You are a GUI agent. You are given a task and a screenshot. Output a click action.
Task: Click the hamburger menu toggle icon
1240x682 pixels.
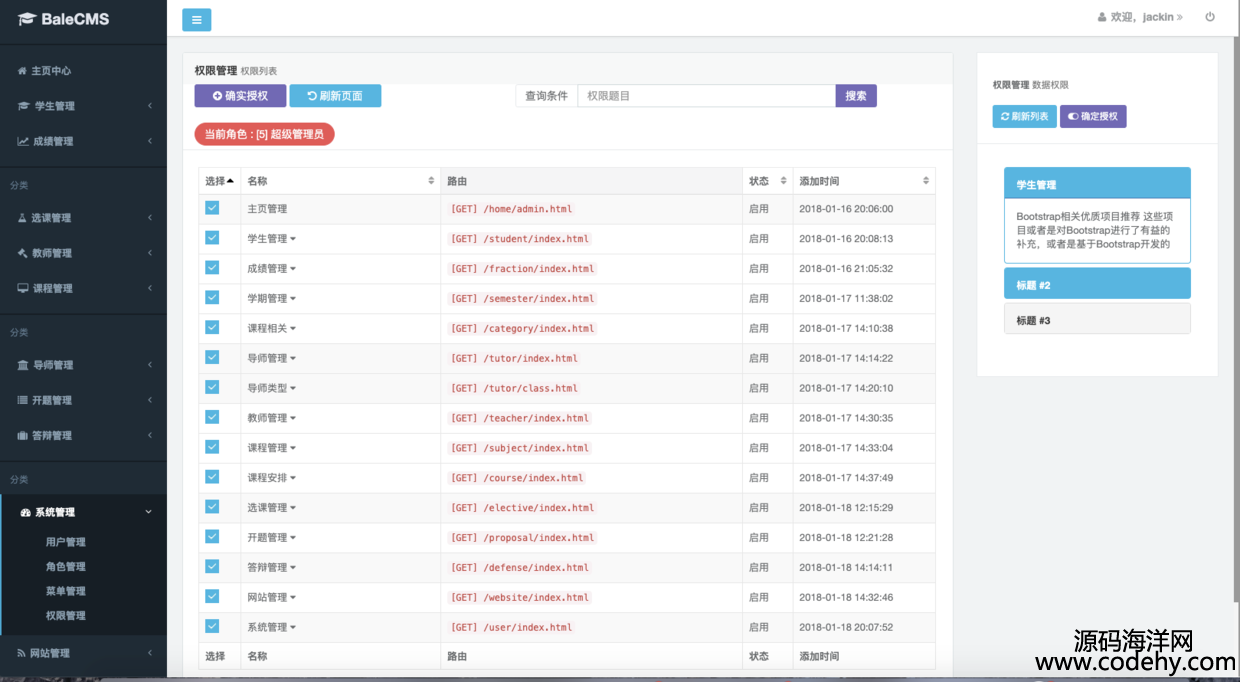pyautogui.click(x=196, y=19)
